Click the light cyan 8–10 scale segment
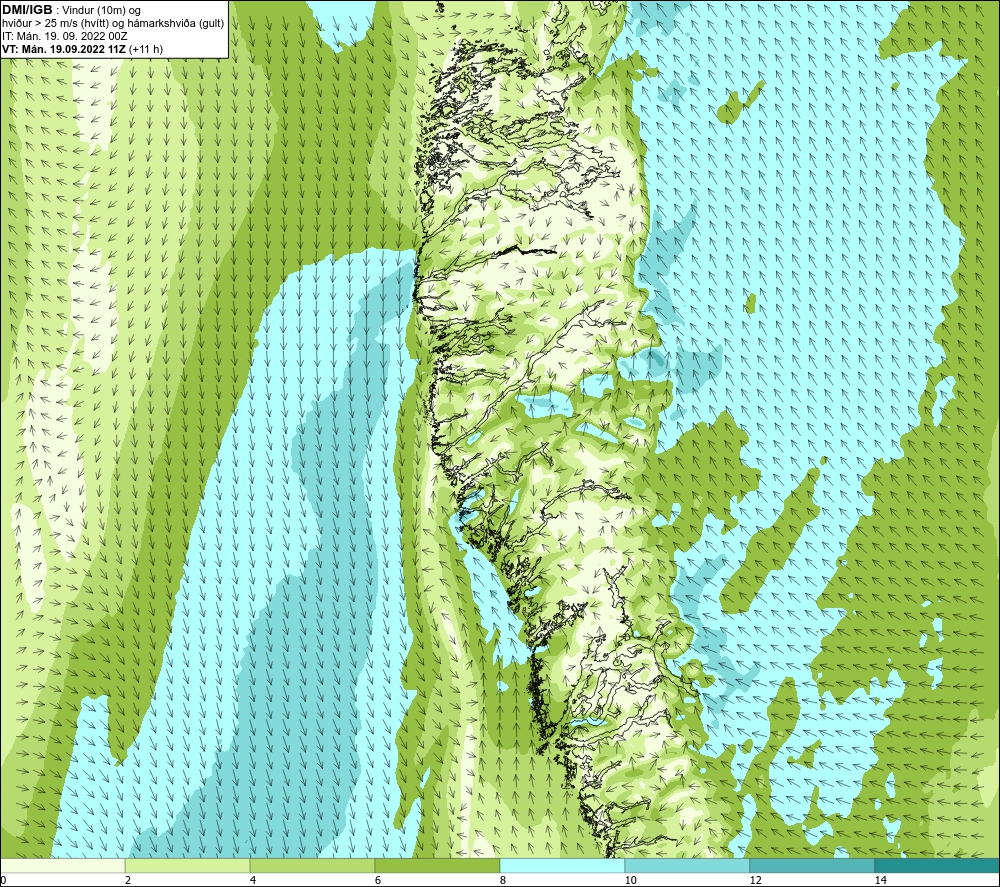 tap(562, 865)
